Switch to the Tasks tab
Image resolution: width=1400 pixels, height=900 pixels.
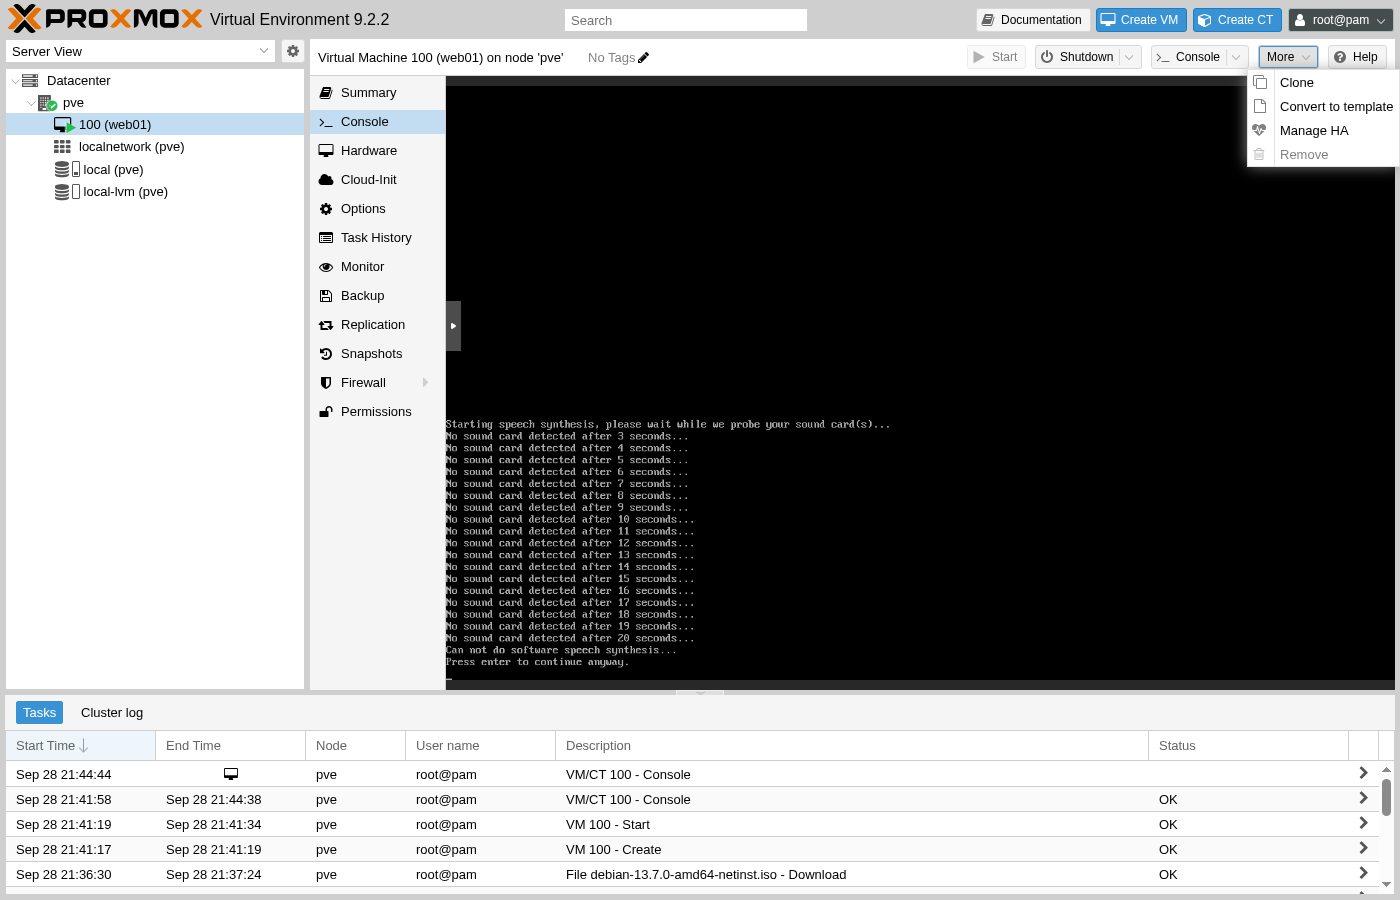[x=39, y=712]
